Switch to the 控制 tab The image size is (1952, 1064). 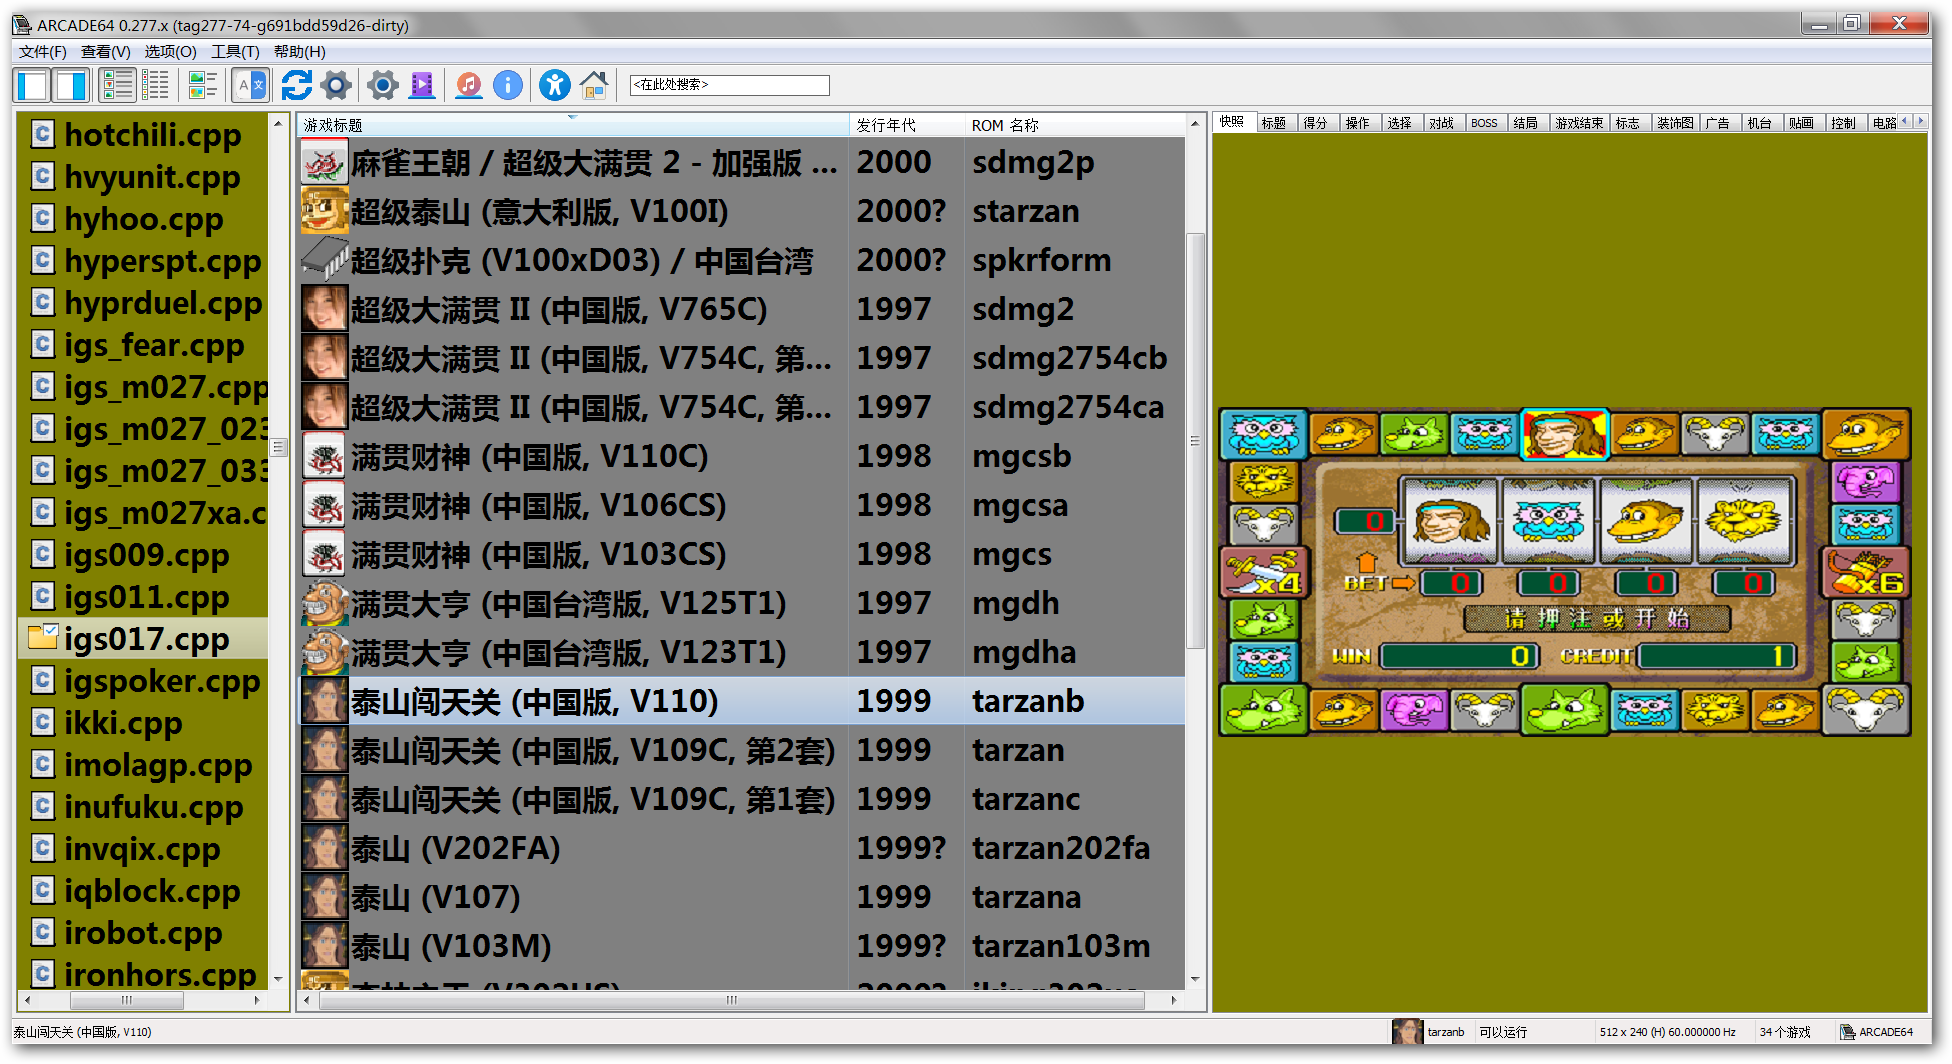[x=1843, y=123]
